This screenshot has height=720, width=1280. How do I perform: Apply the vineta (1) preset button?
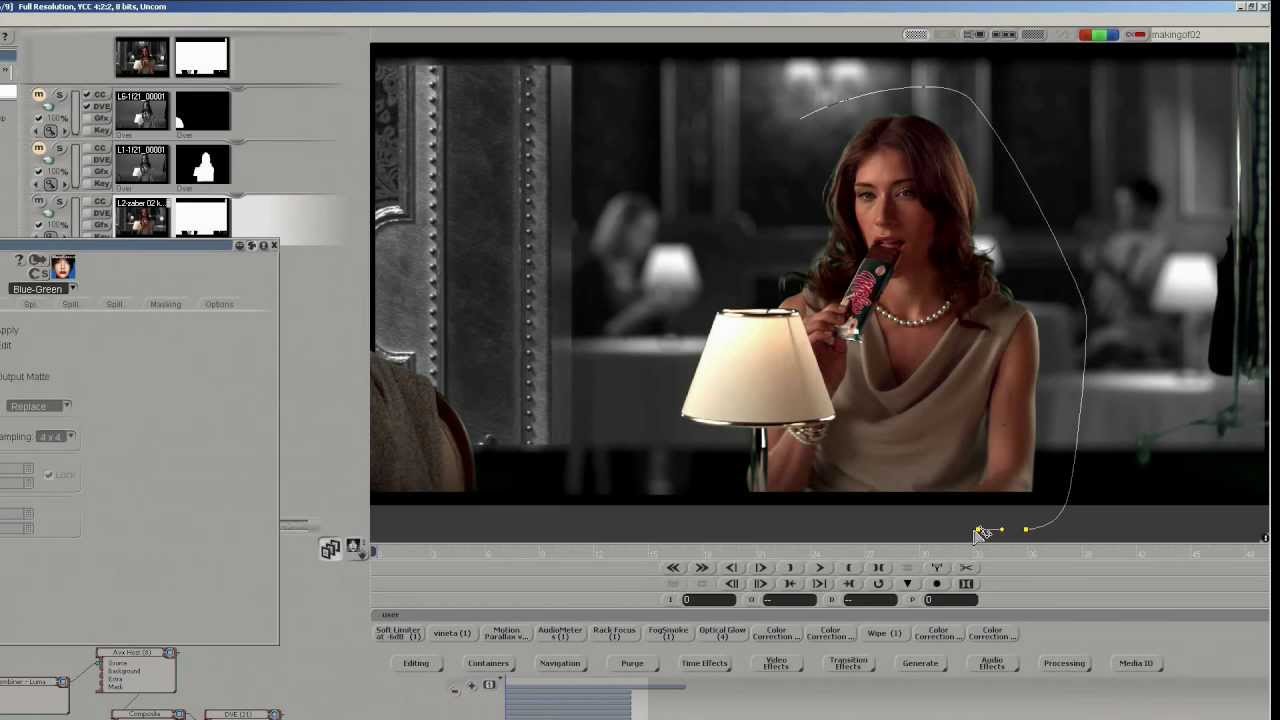[452, 633]
